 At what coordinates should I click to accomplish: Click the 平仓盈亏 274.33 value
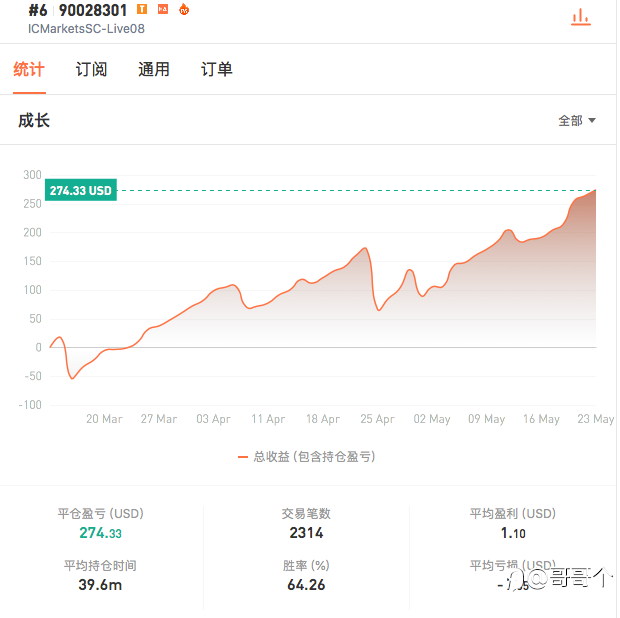click(x=100, y=533)
